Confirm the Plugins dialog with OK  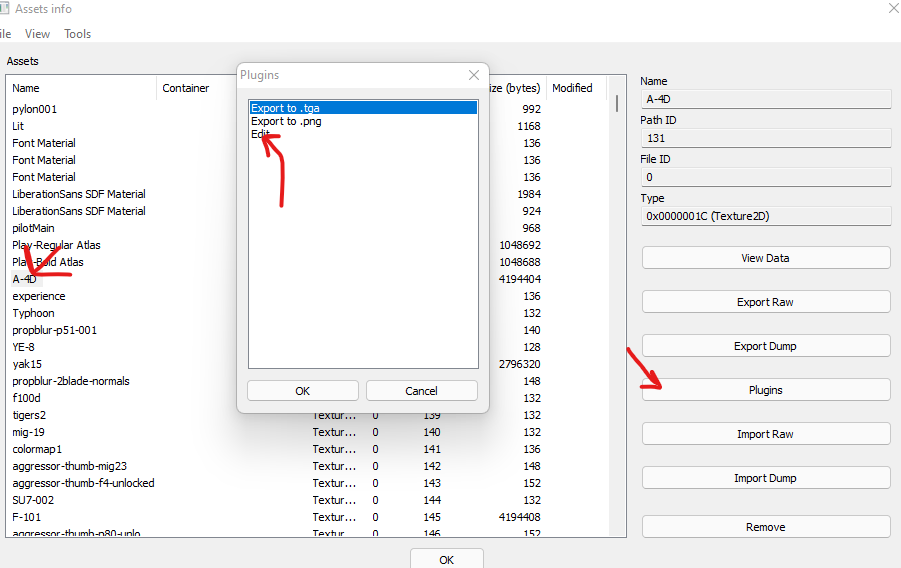pos(303,391)
